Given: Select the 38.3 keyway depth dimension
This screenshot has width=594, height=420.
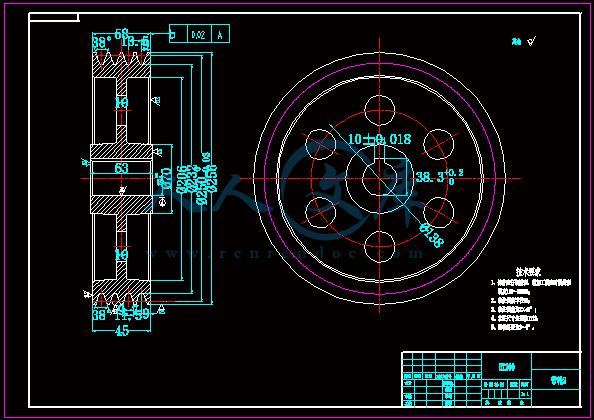Looking at the screenshot, I should [439, 176].
